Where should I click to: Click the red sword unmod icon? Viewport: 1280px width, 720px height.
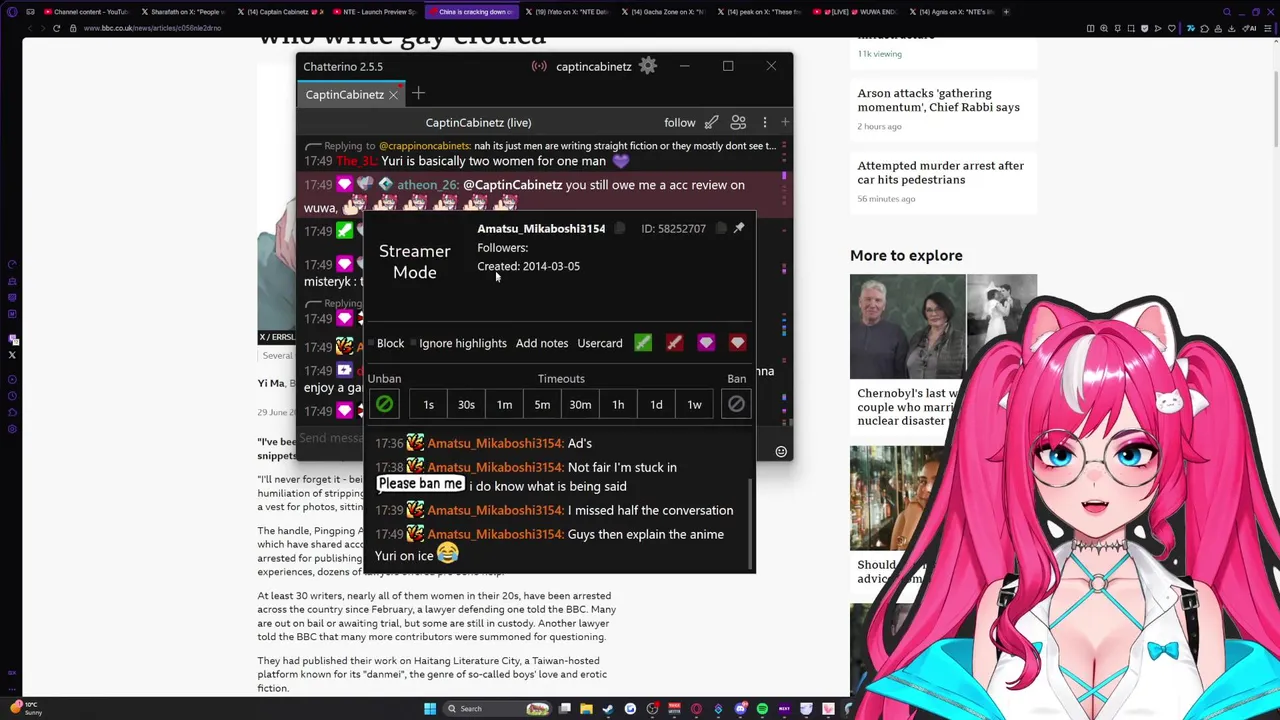pyautogui.click(x=675, y=343)
